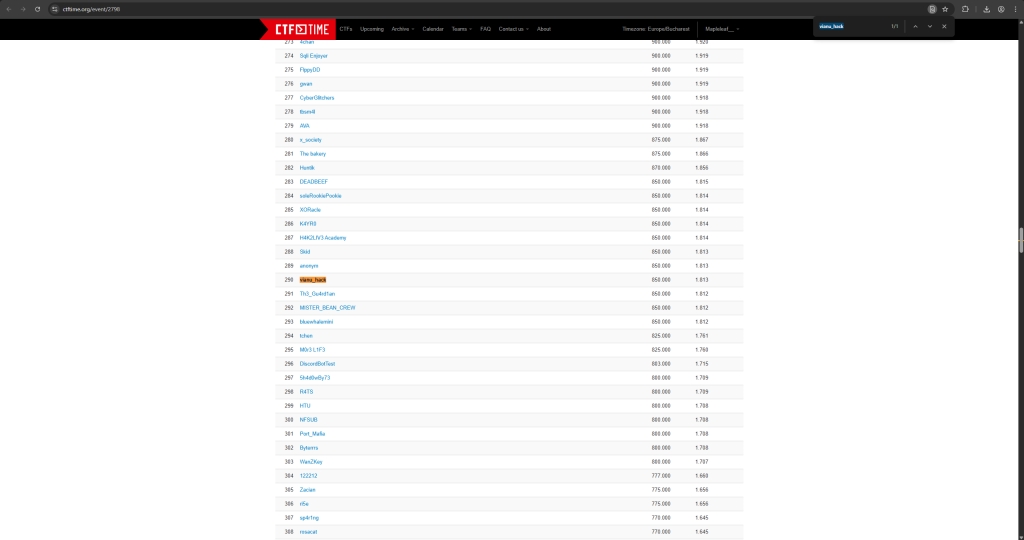This screenshot has width=1024, height=540.
Task: Open the DEADBEEF team link
Action: (x=313, y=182)
